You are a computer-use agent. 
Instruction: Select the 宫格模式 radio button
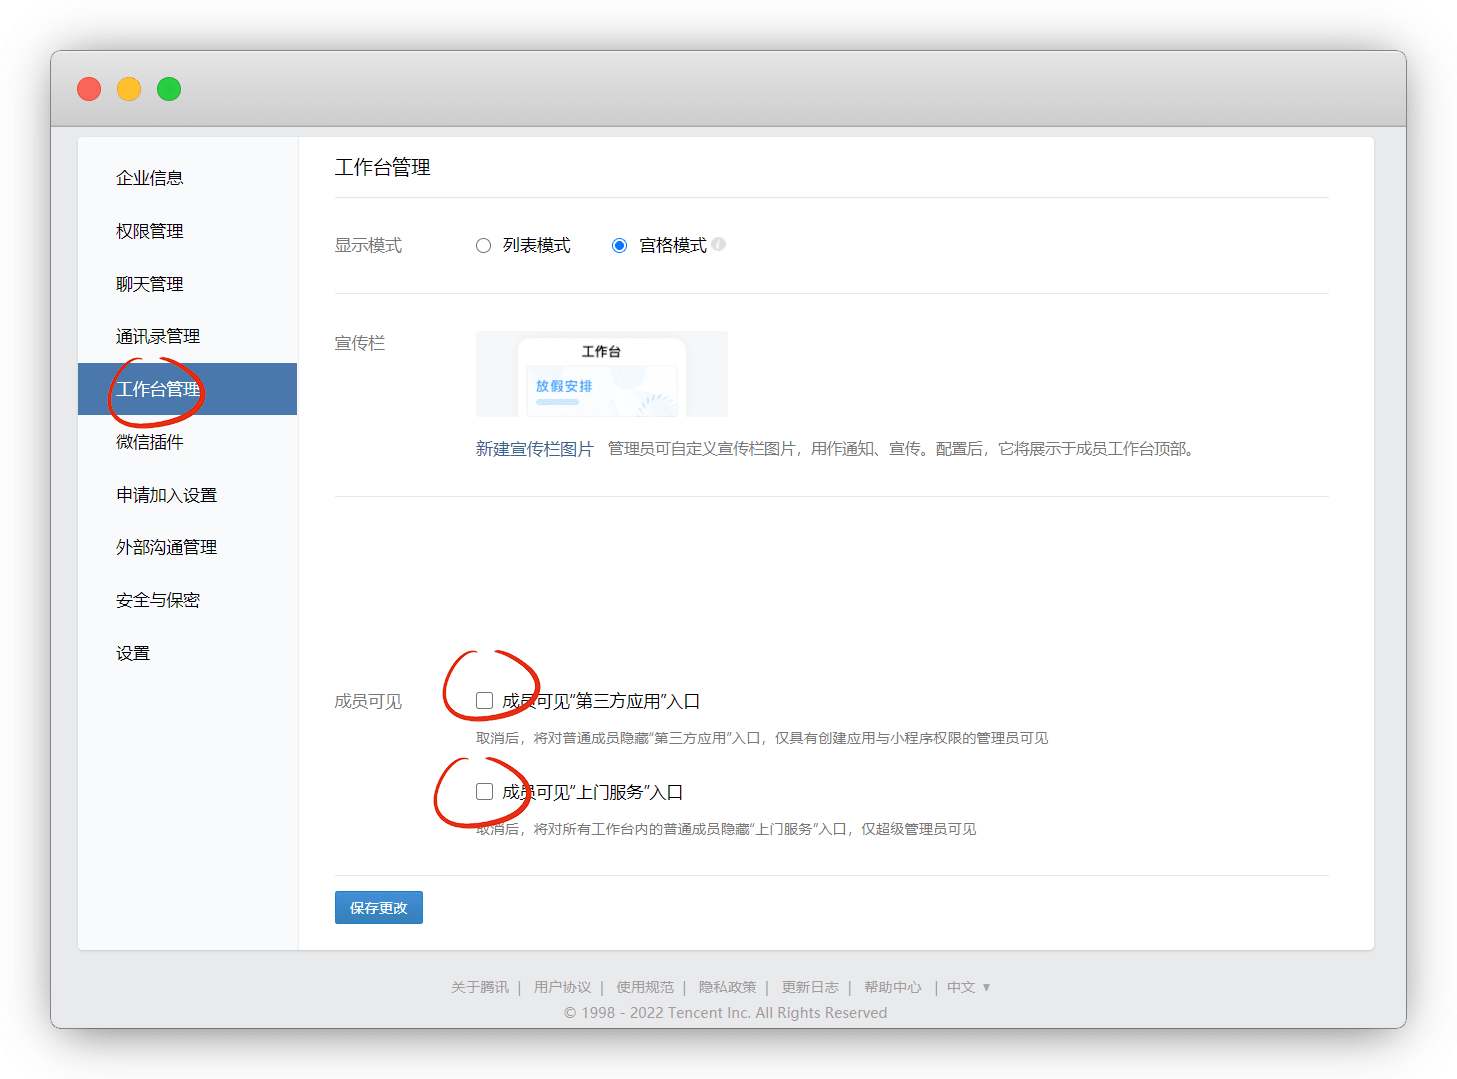tap(620, 246)
